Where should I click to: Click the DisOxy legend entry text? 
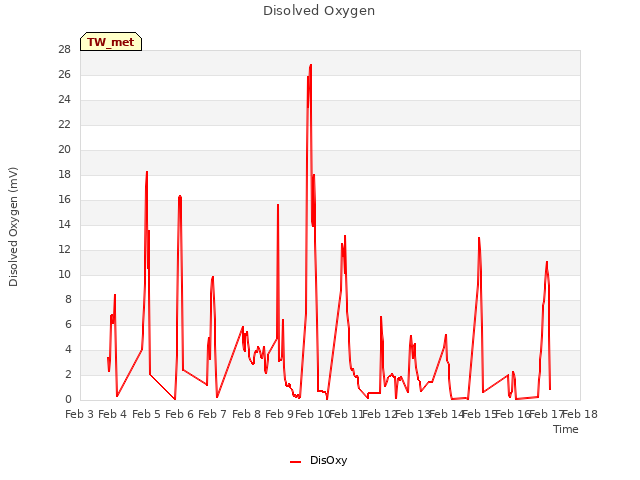click(328, 460)
